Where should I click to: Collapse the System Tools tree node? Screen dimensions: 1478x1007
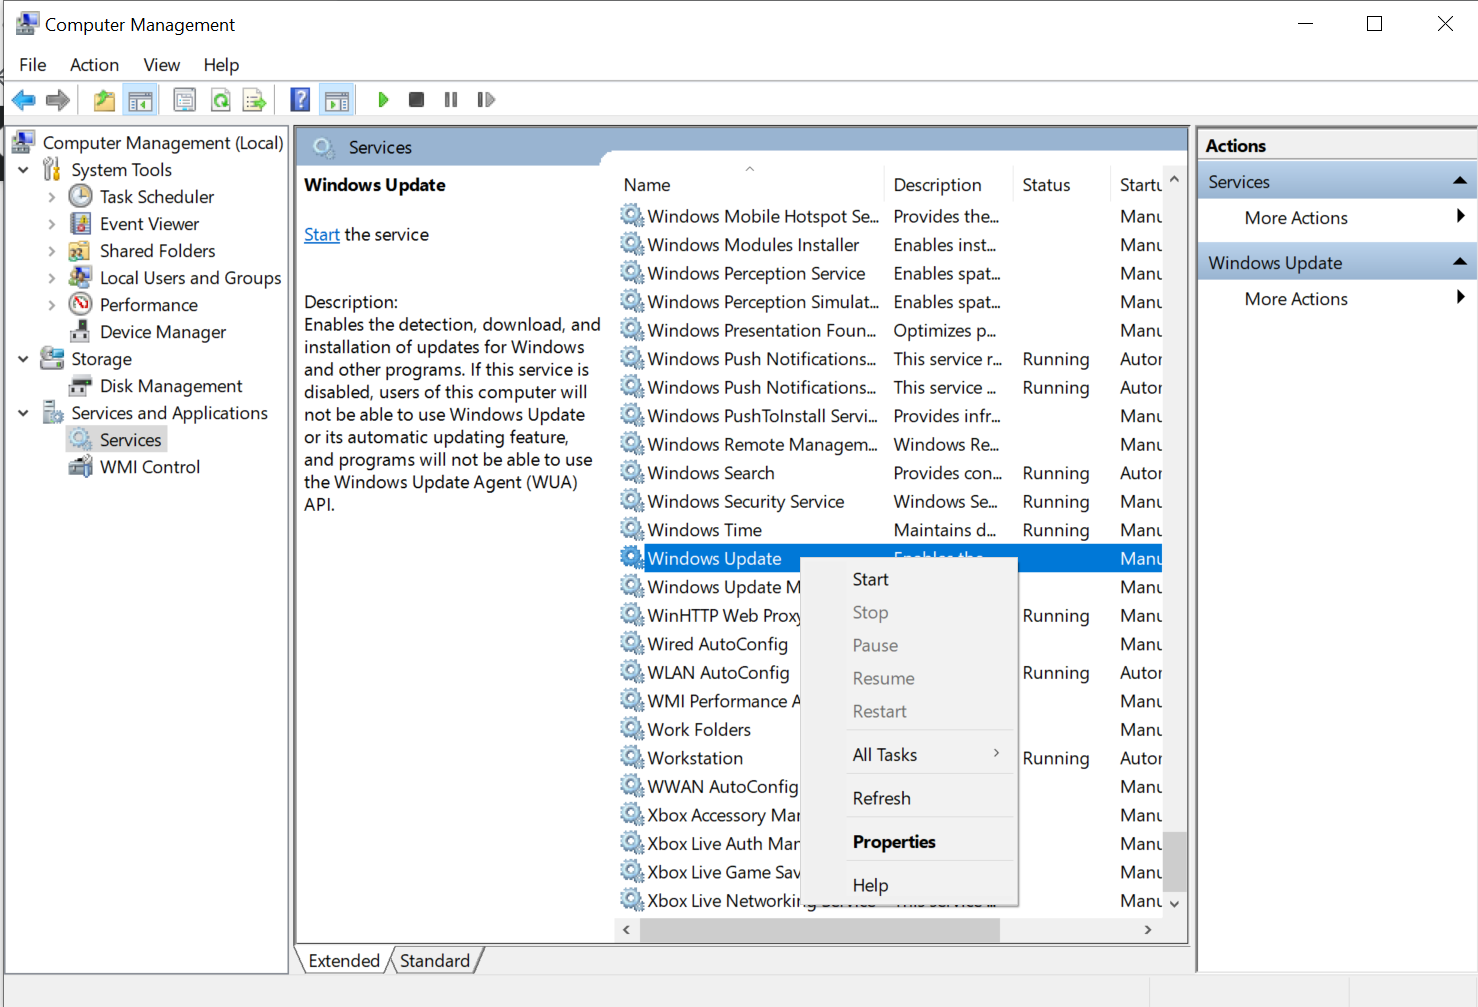pos(24,170)
